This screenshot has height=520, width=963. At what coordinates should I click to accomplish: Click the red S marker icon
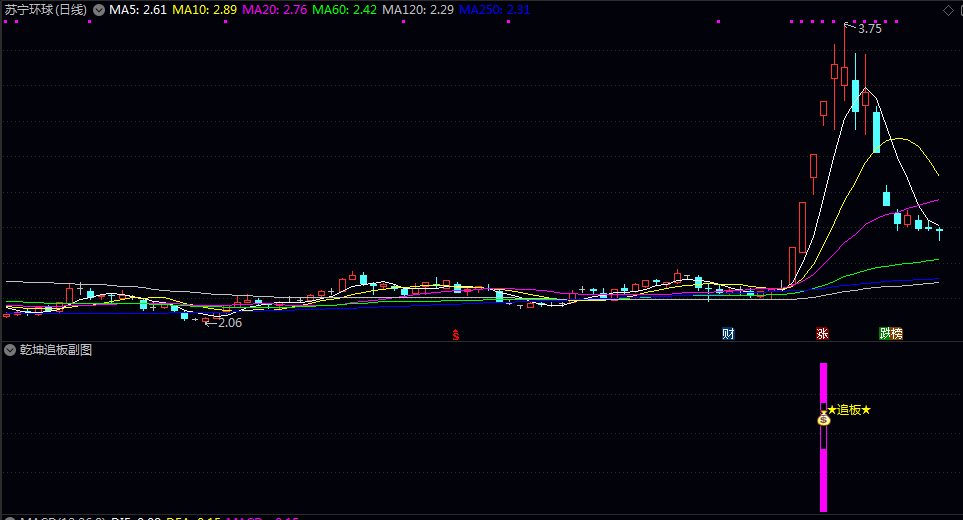tap(456, 335)
